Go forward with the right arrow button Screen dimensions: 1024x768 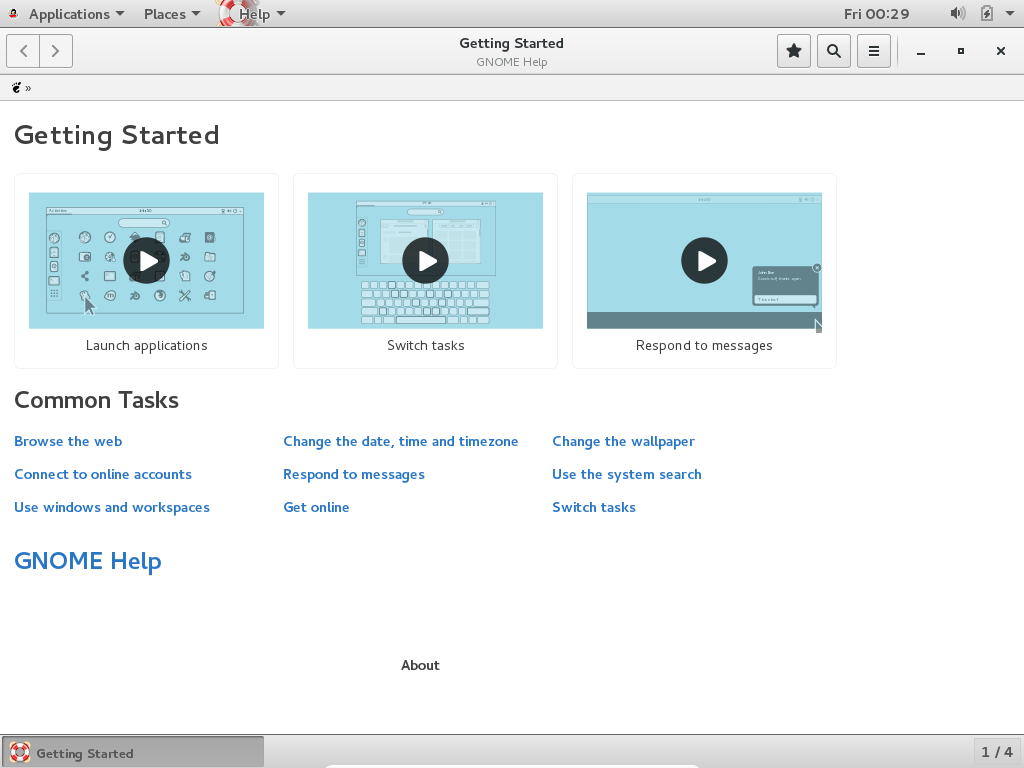click(56, 51)
